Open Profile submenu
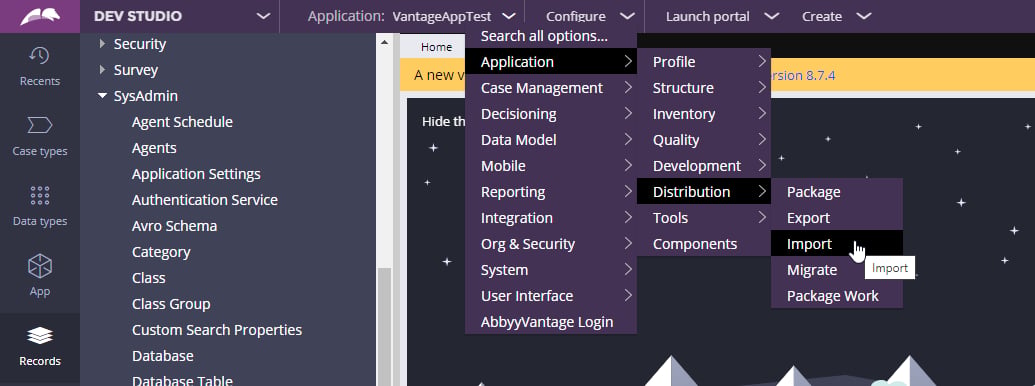Screen dimensions: 1035x386 704,62
